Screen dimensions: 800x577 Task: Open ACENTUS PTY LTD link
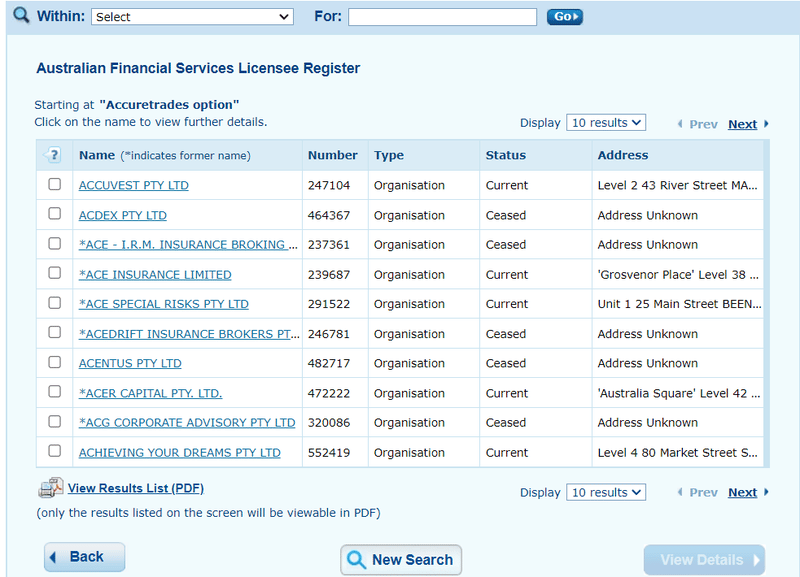click(130, 363)
